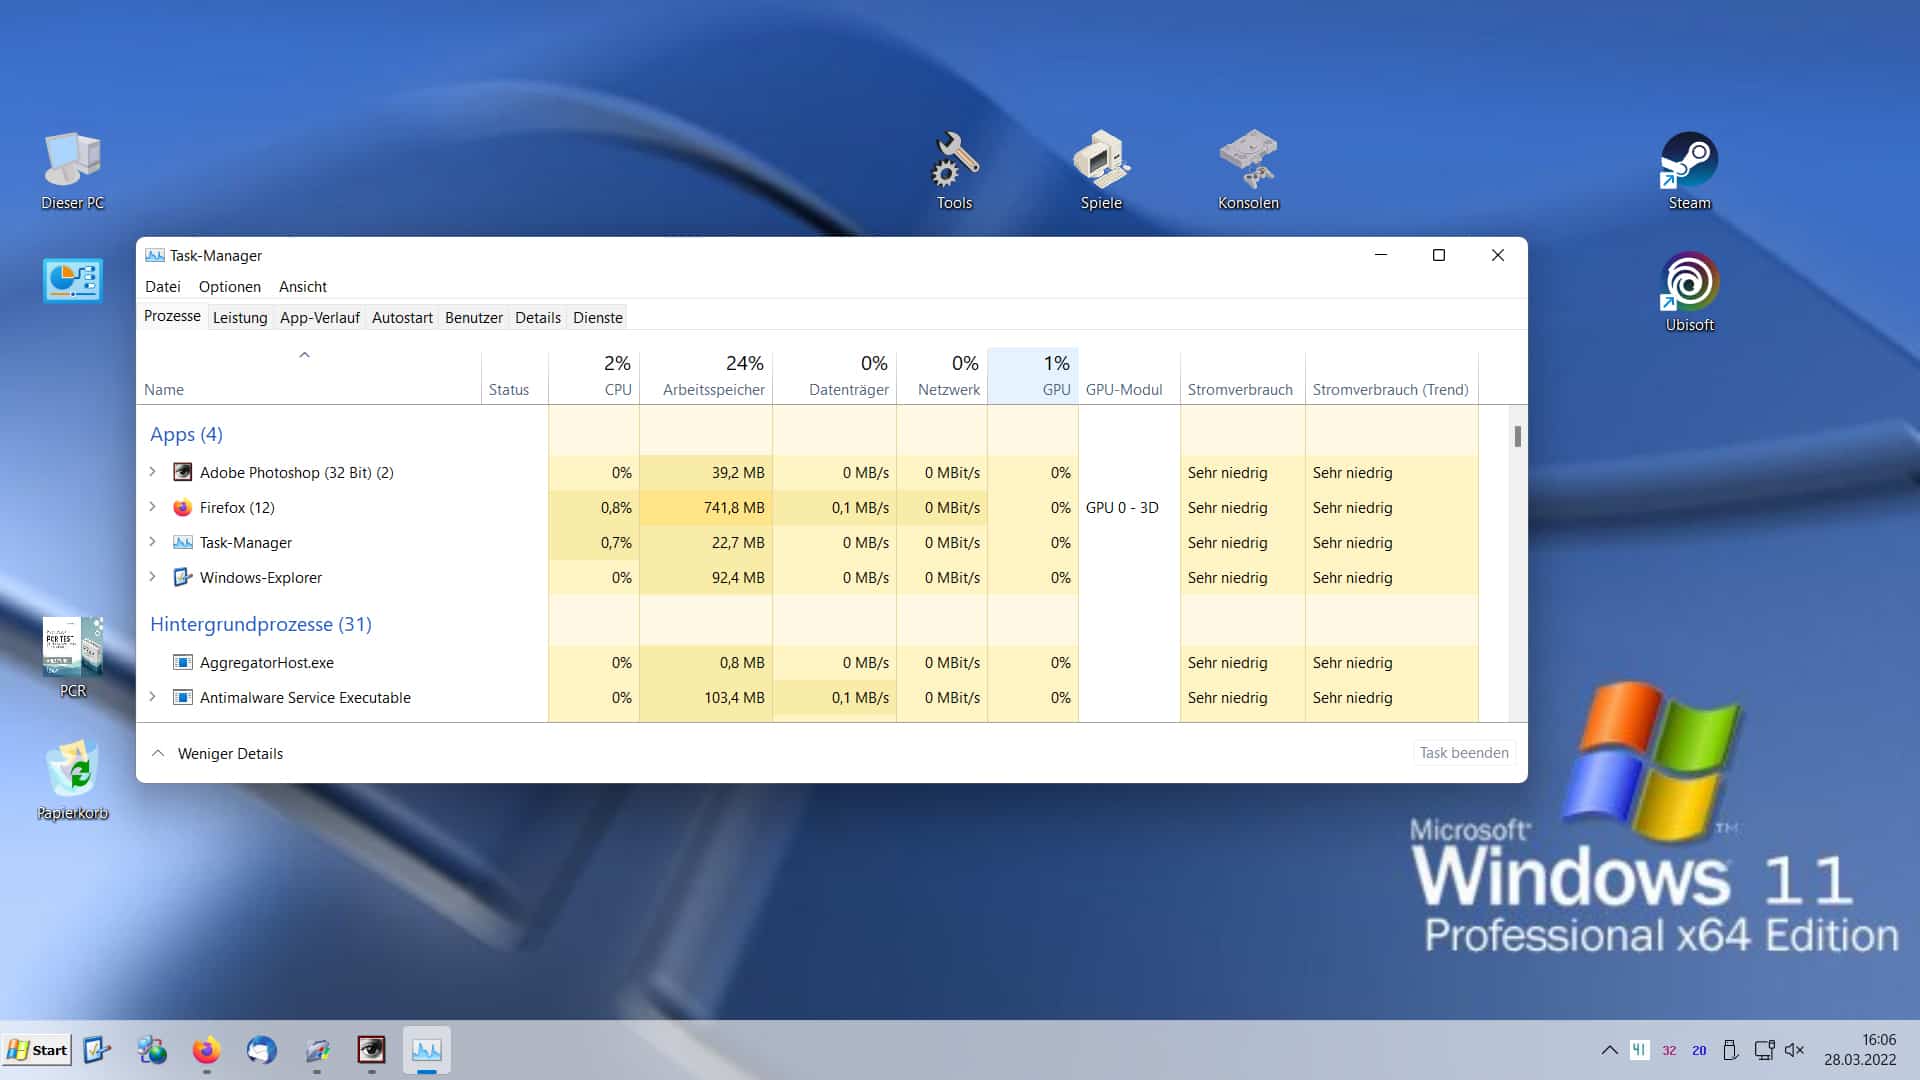This screenshot has width=1920, height=1080.
Task: Open the Spiele desktop icon
Action: [1101, 170]
